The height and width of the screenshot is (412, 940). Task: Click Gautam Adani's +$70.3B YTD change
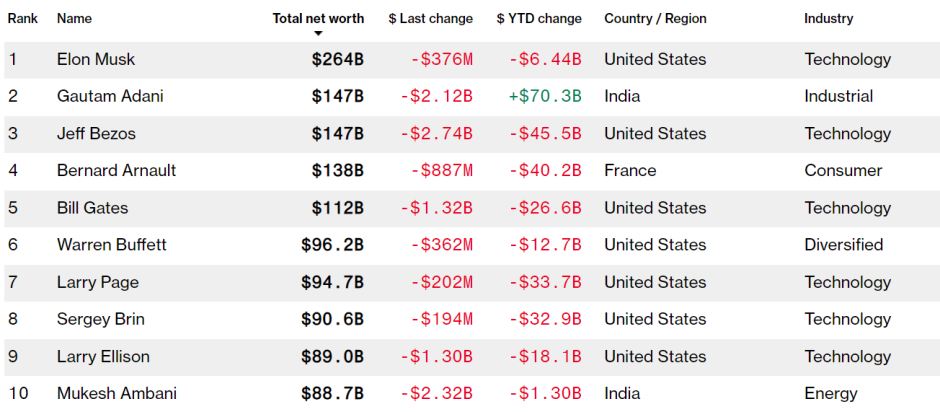(545, 97)
